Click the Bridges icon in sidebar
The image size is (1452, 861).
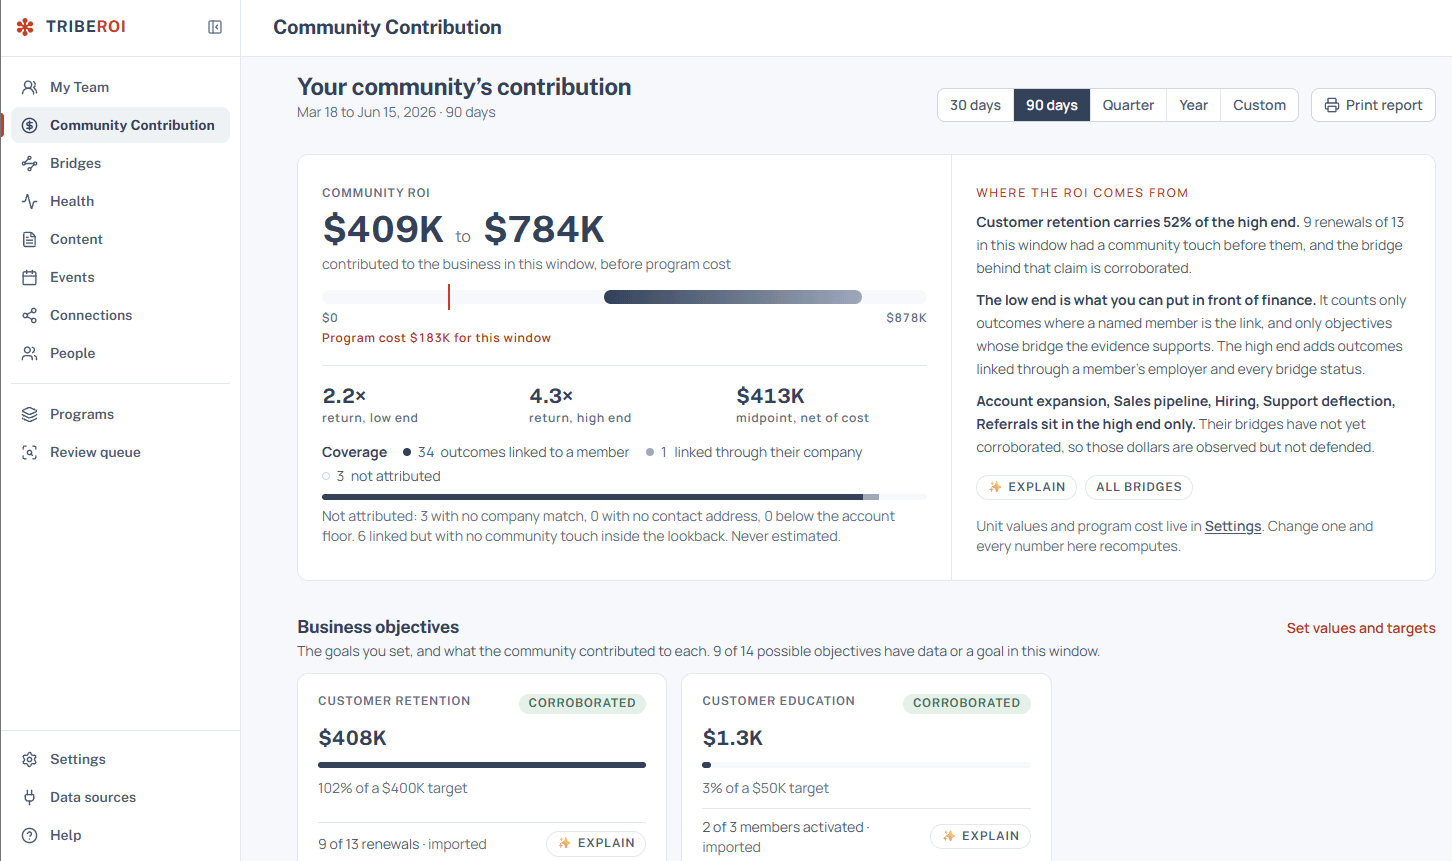(30, 163)
